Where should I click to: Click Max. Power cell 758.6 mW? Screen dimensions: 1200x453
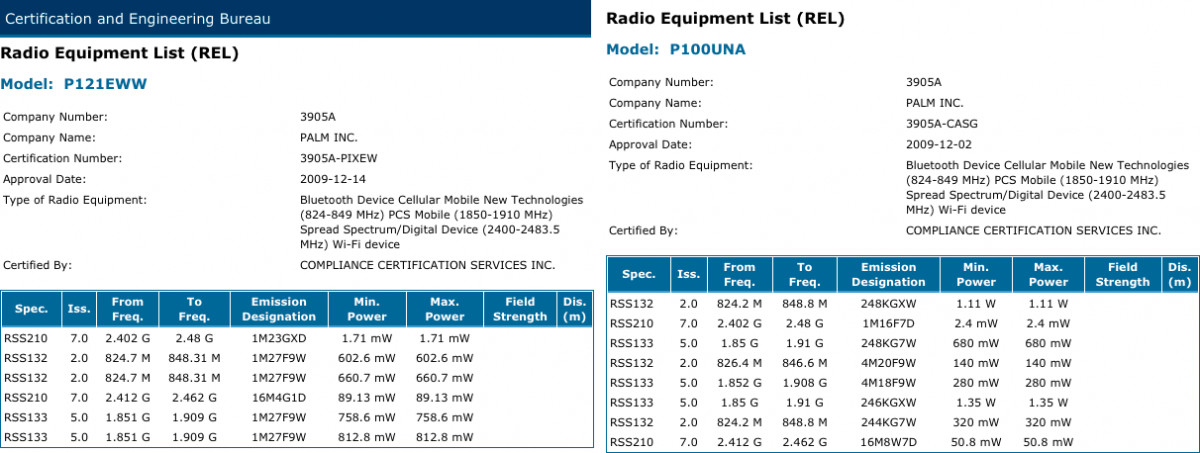tap(445, 417)
